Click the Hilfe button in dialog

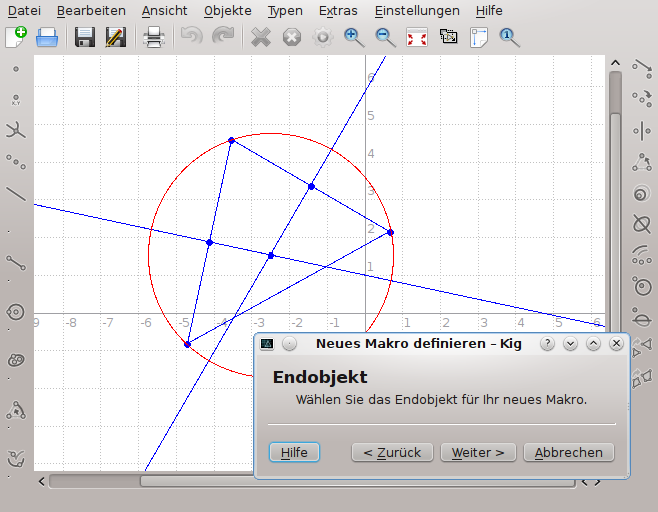point(294,452)
